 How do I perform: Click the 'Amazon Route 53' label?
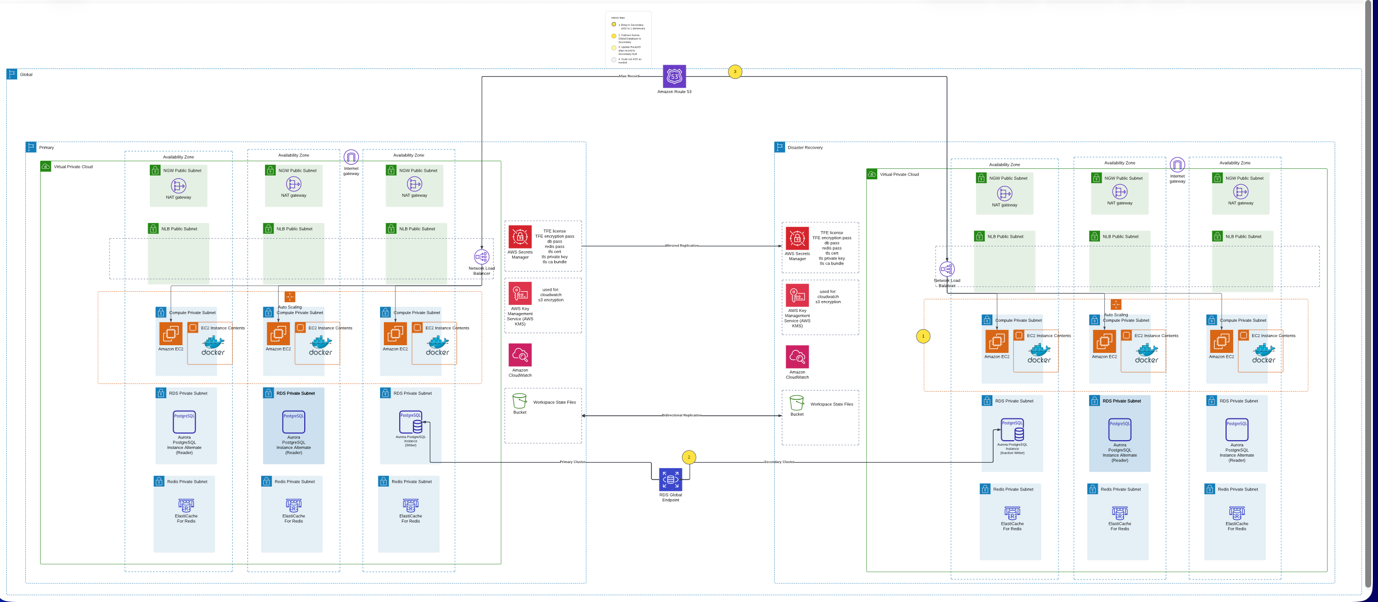coord(674,91)
